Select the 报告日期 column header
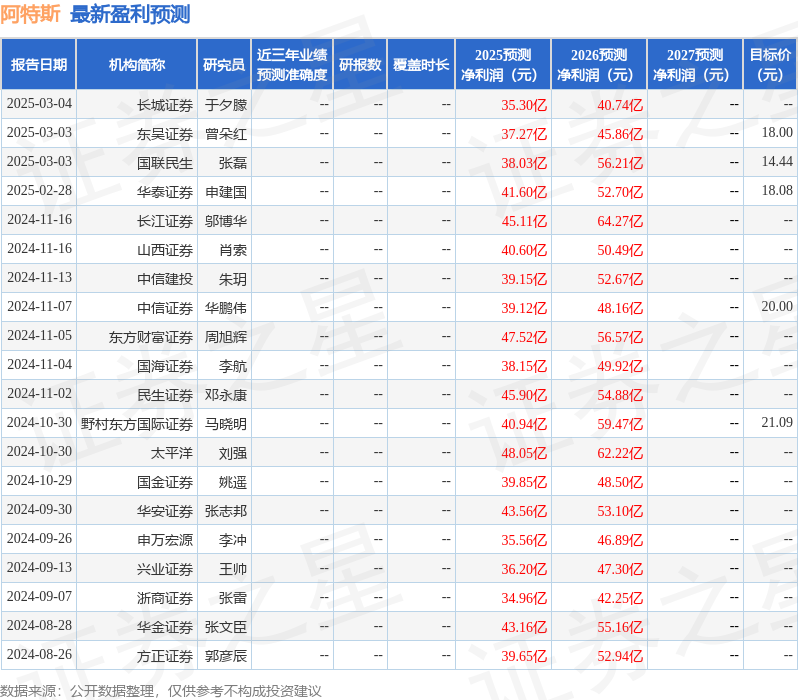798x700 pixels. pos(39,65)
